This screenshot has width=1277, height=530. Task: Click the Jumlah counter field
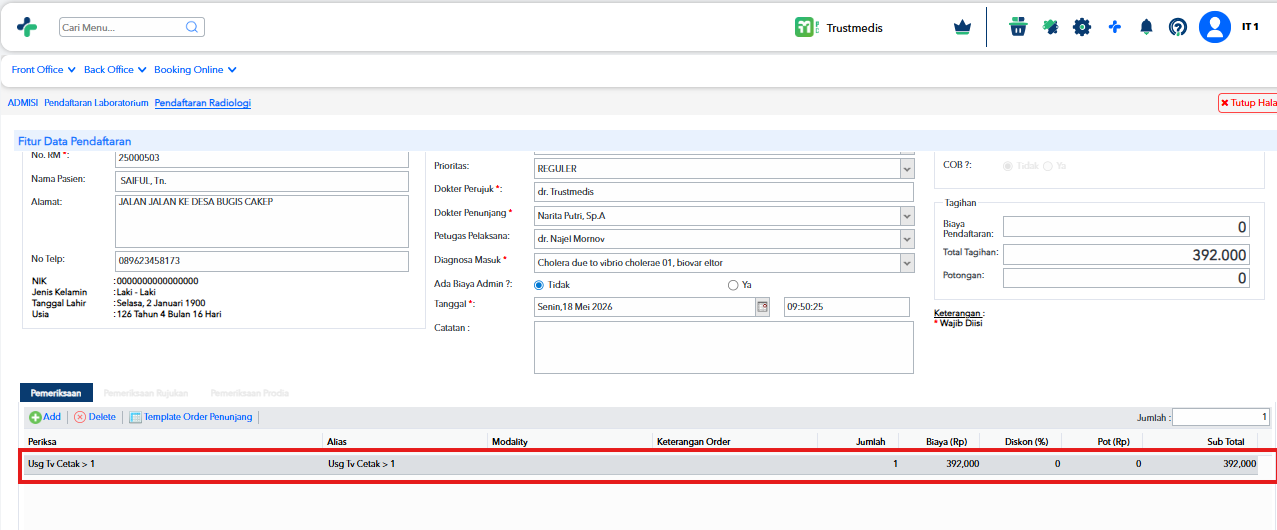[1221, 417]
